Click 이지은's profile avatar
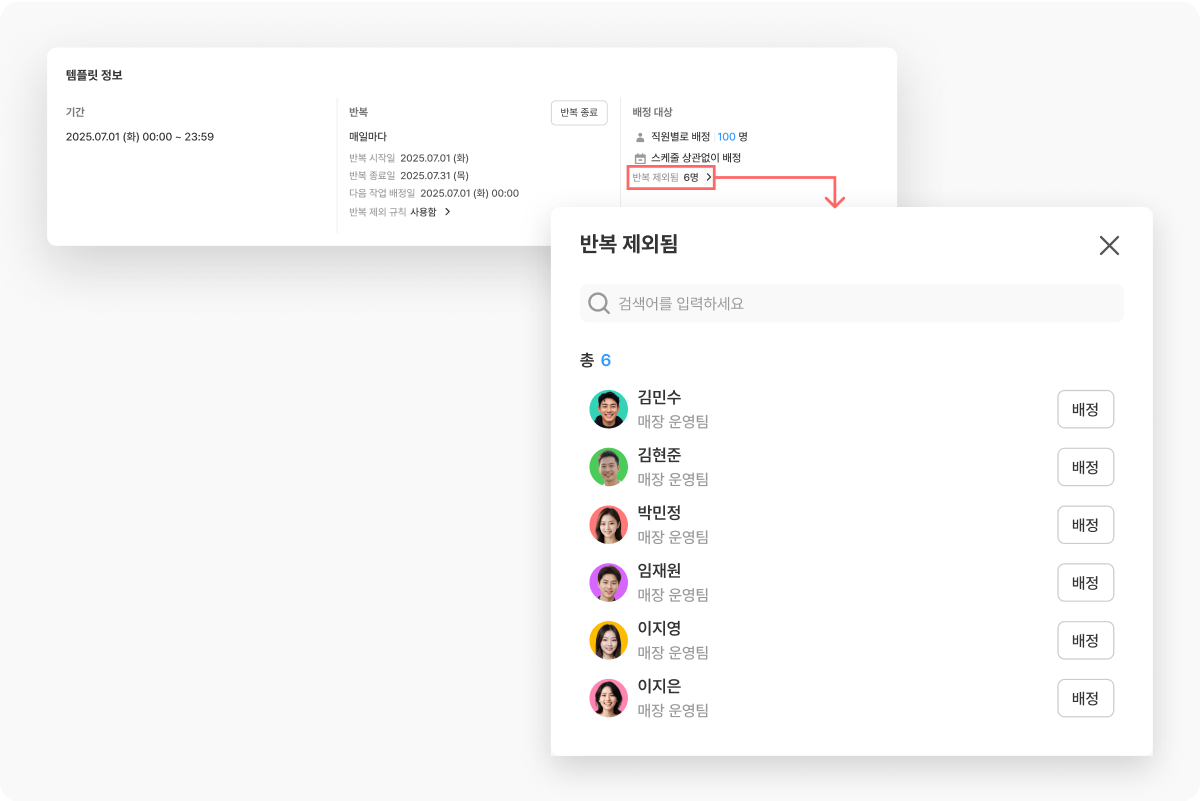 [x=608, y=698]
